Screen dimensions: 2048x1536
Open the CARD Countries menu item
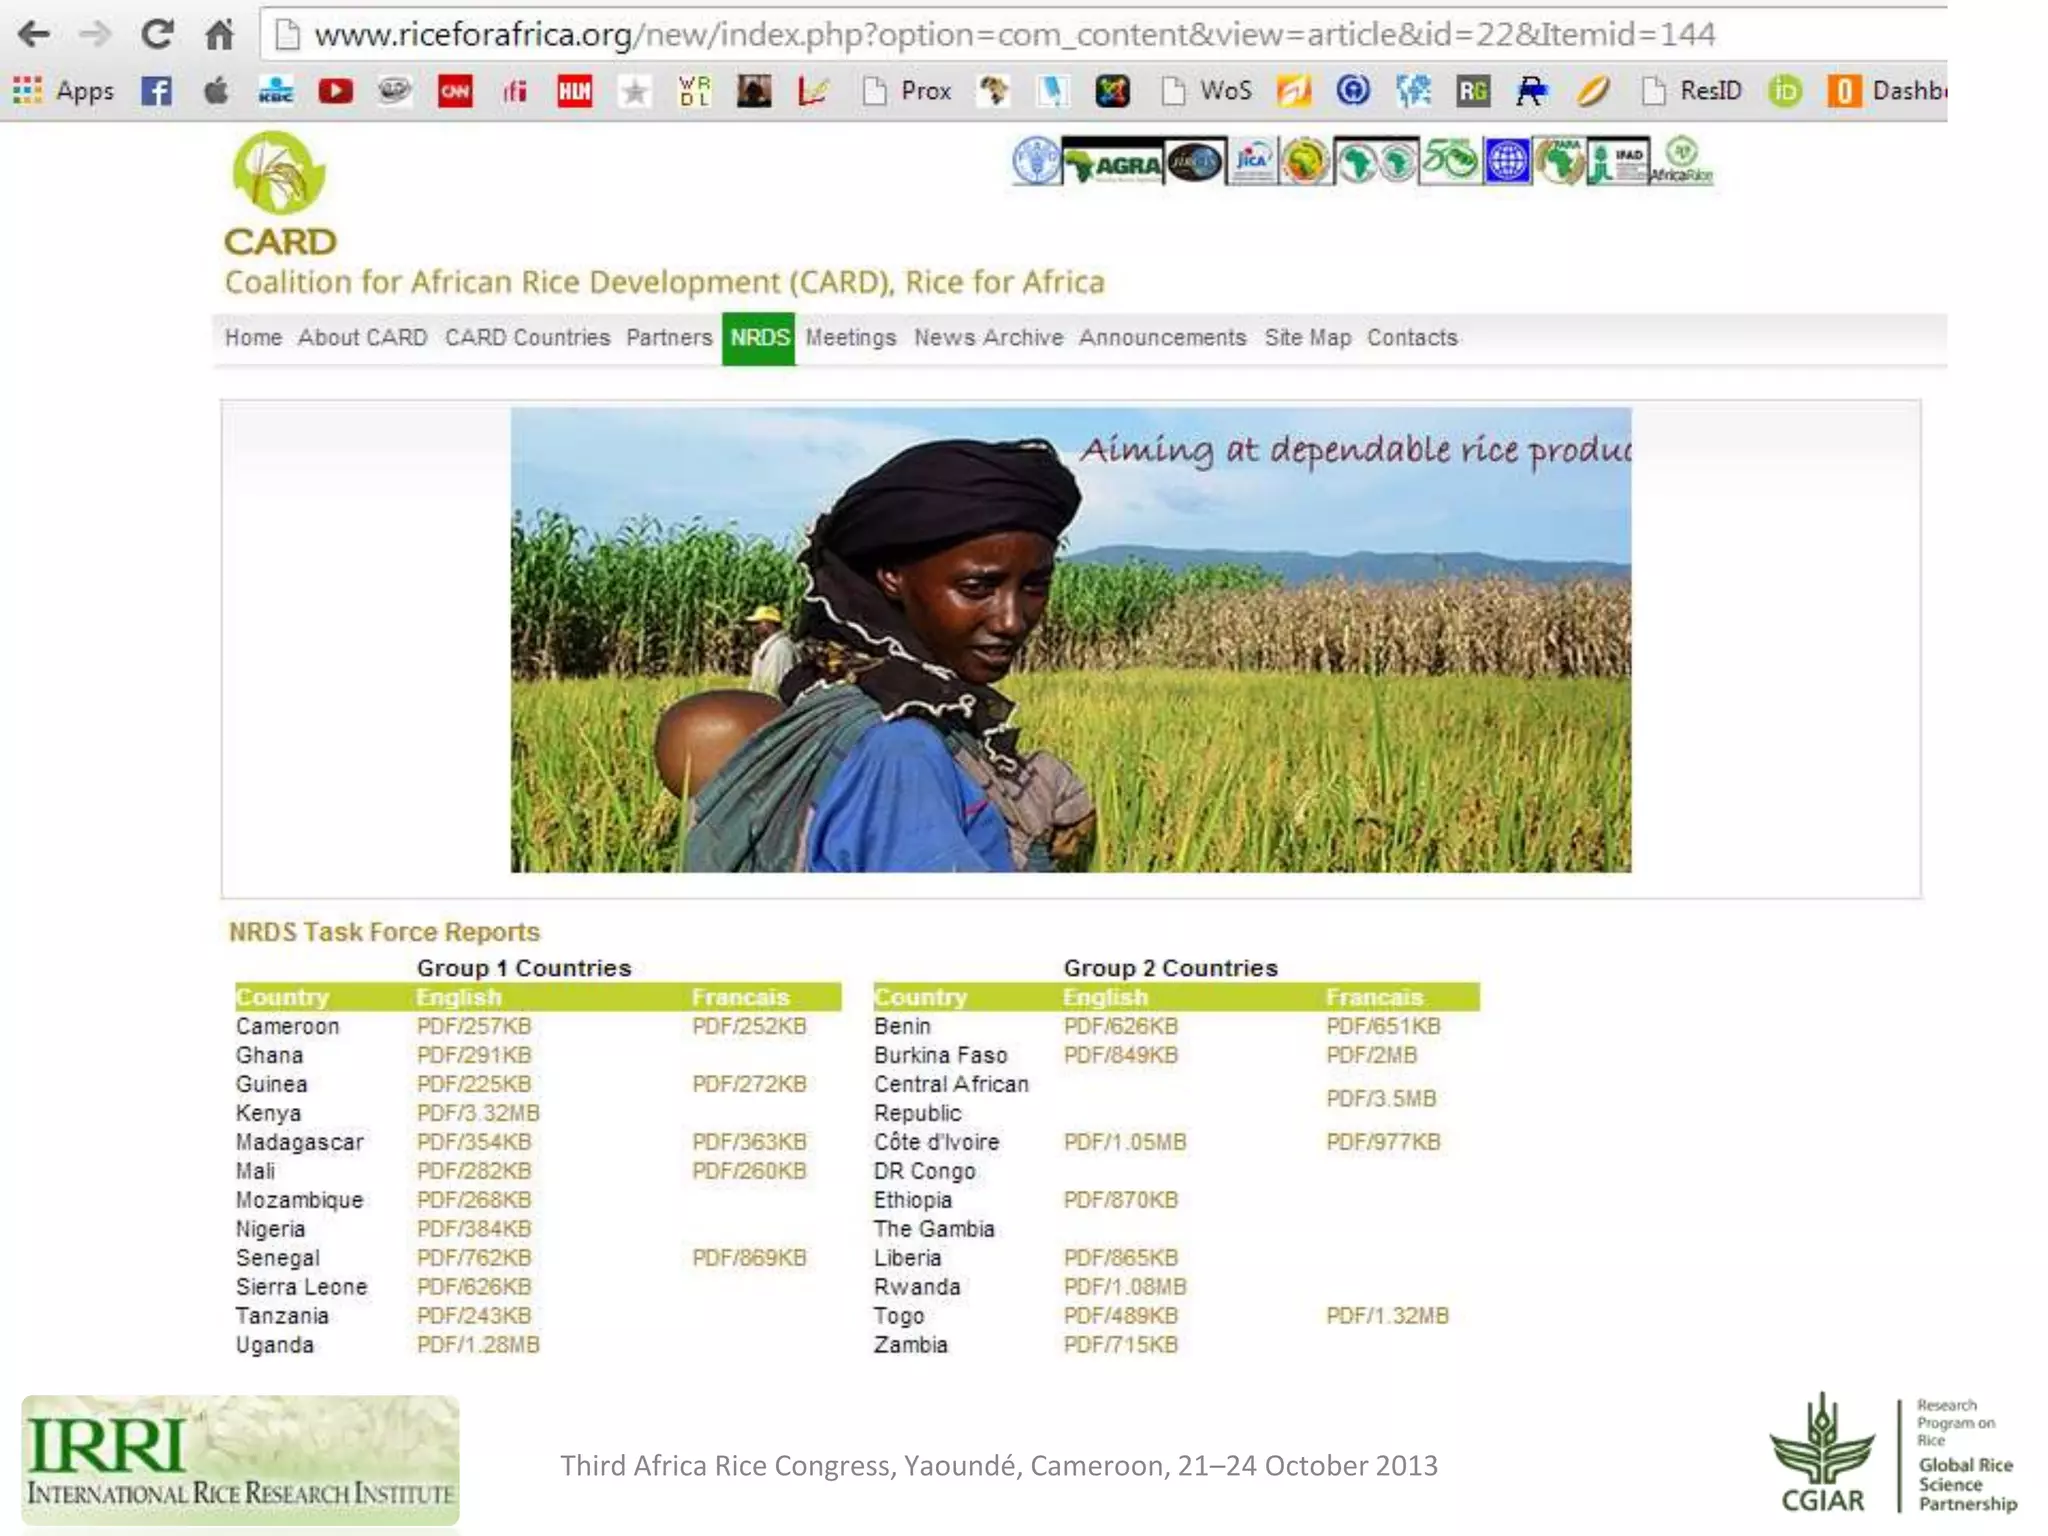[527, 338]
